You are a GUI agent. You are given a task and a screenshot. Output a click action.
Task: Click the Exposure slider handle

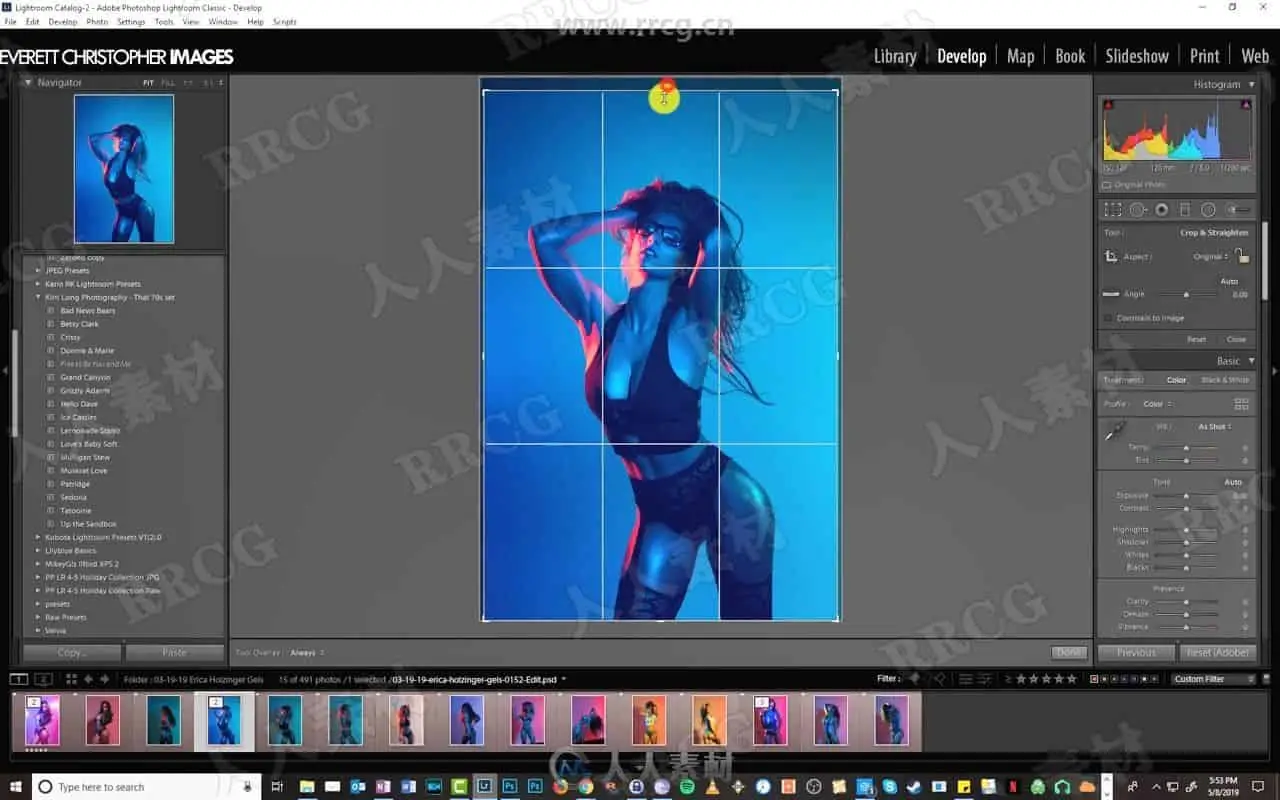1186,496
